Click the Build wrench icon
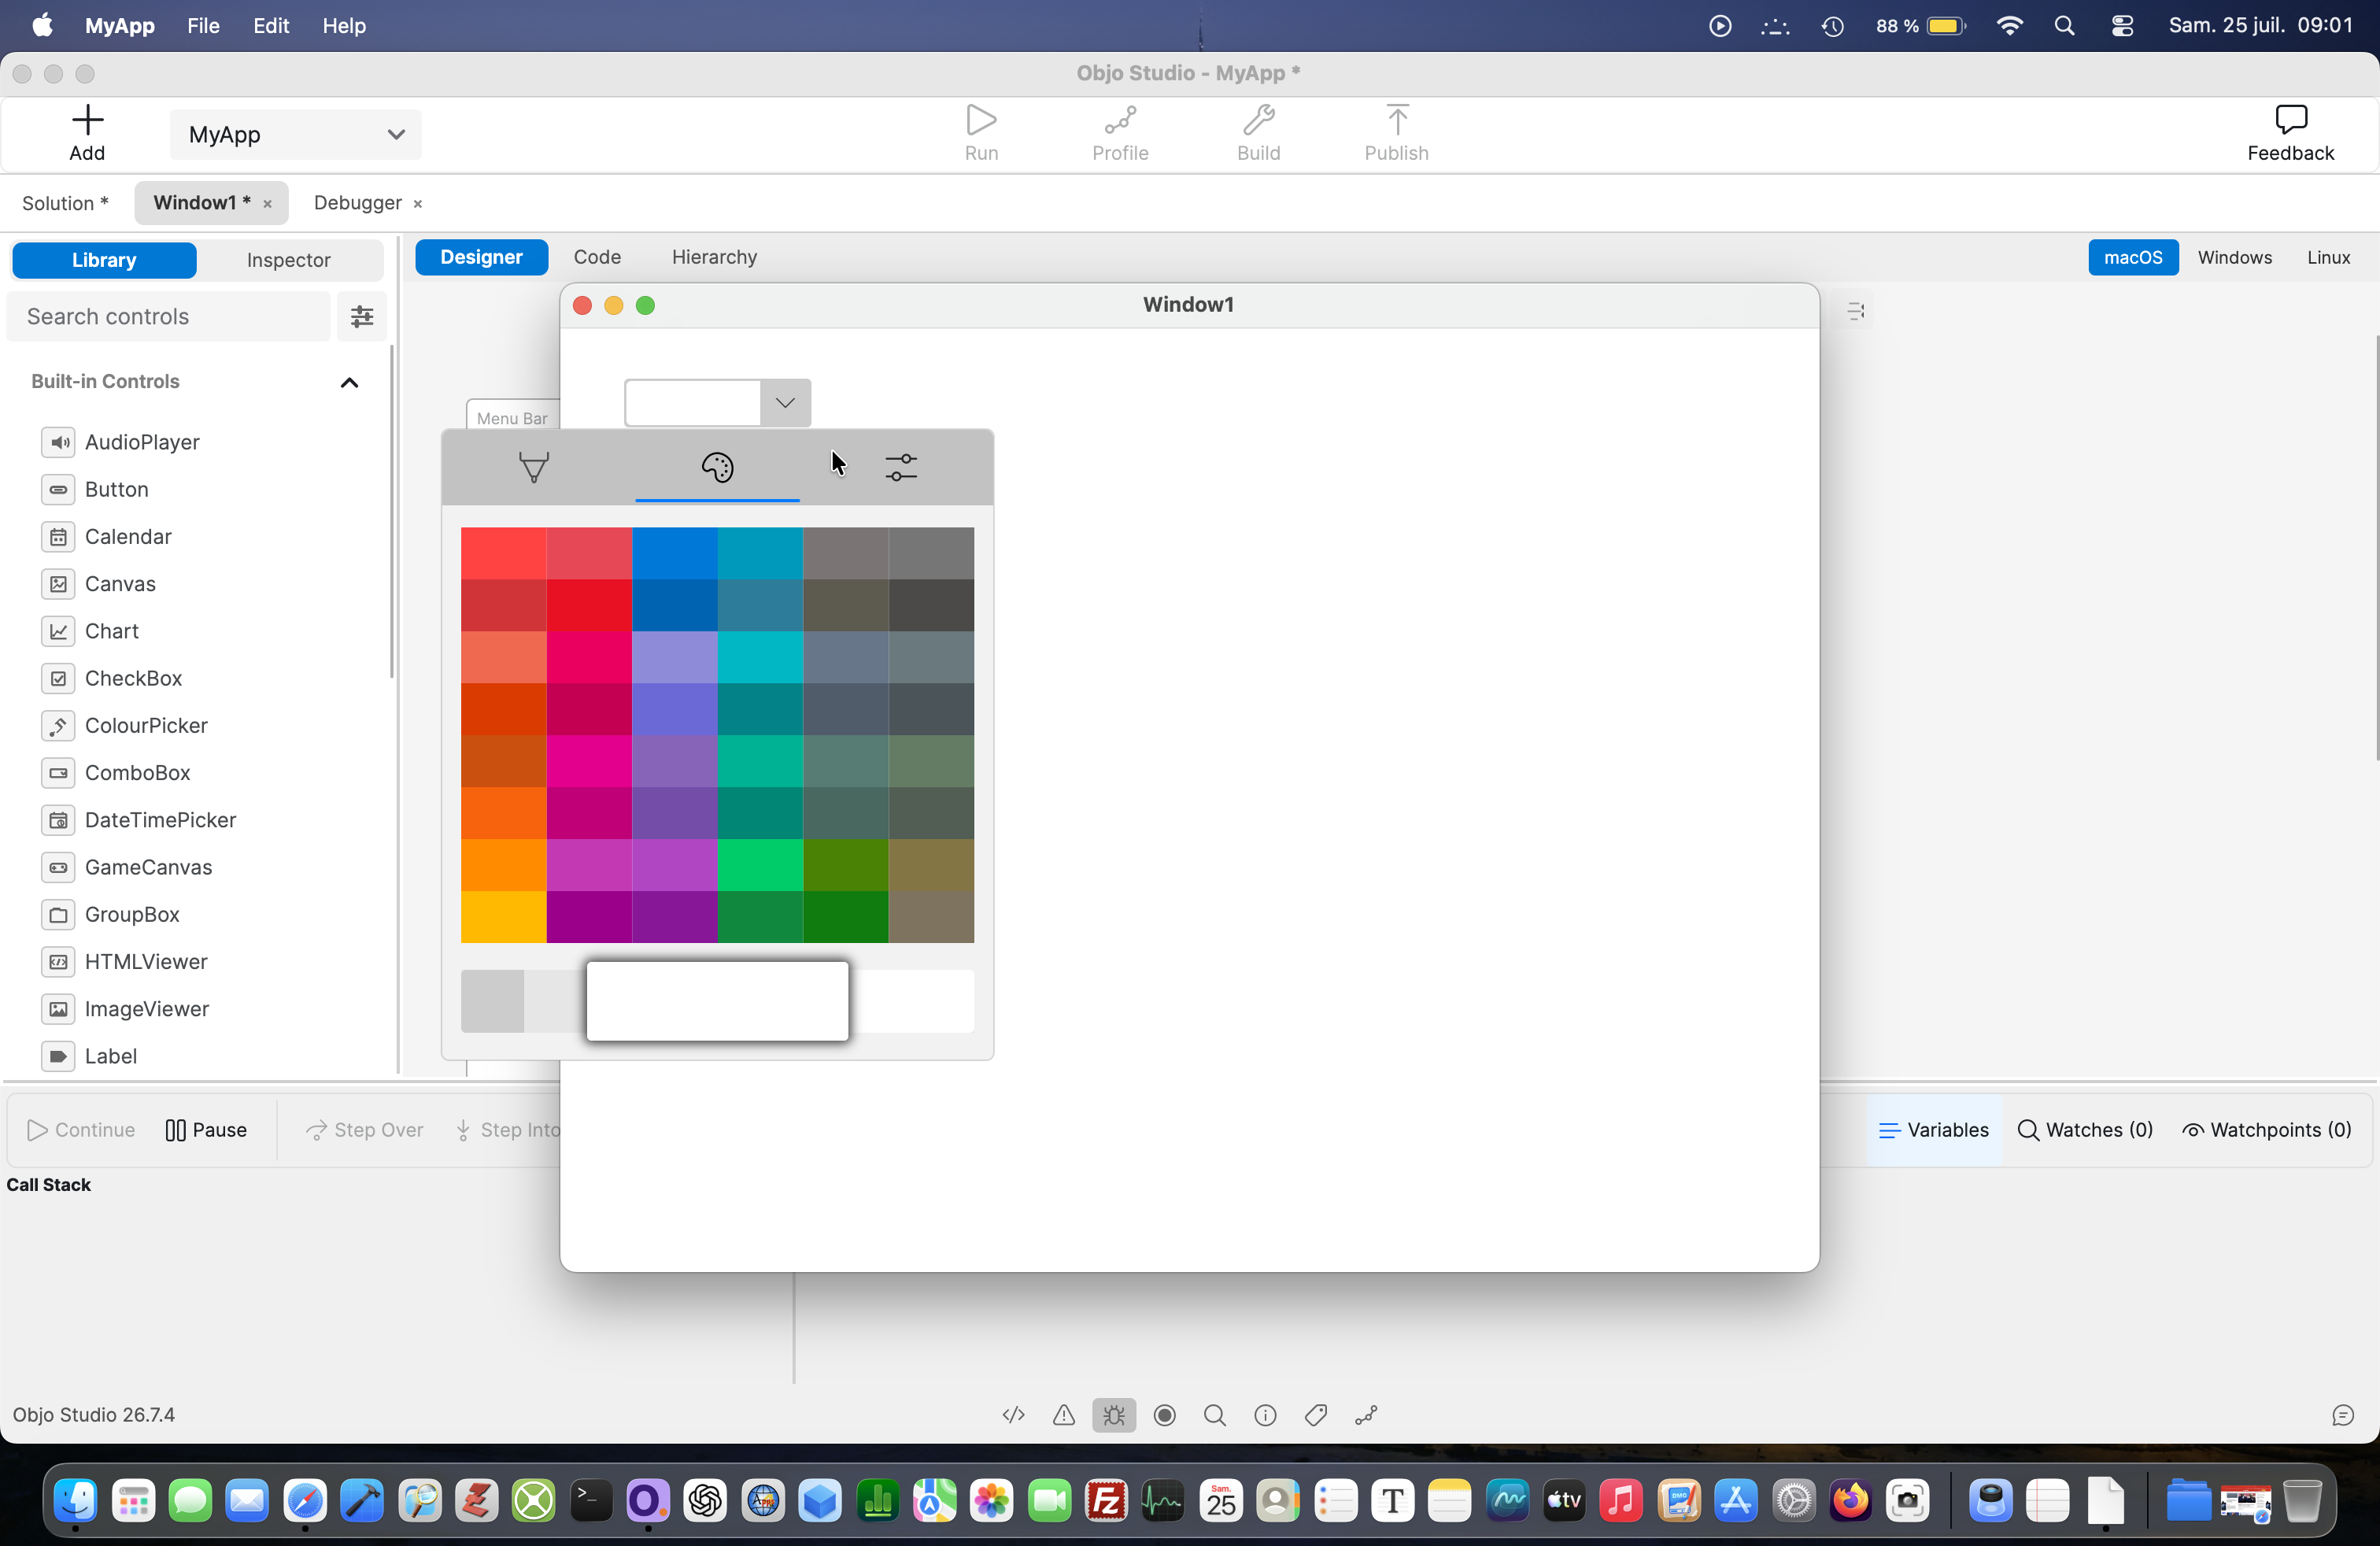Screen dimensions: 2380x1546 1258,120
